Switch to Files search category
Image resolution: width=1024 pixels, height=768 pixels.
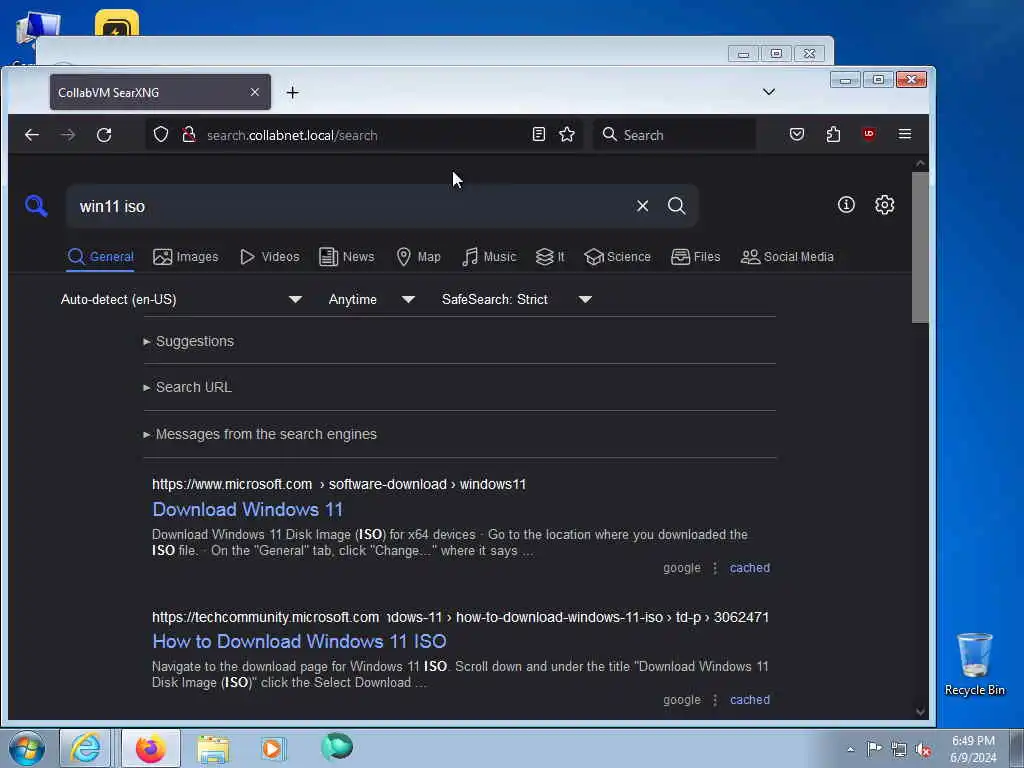click(696, 257)
